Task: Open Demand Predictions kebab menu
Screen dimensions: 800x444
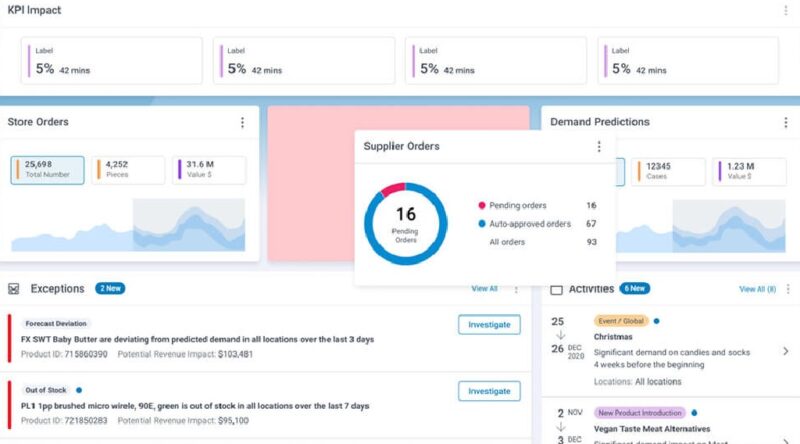Action: pos(783,122)
